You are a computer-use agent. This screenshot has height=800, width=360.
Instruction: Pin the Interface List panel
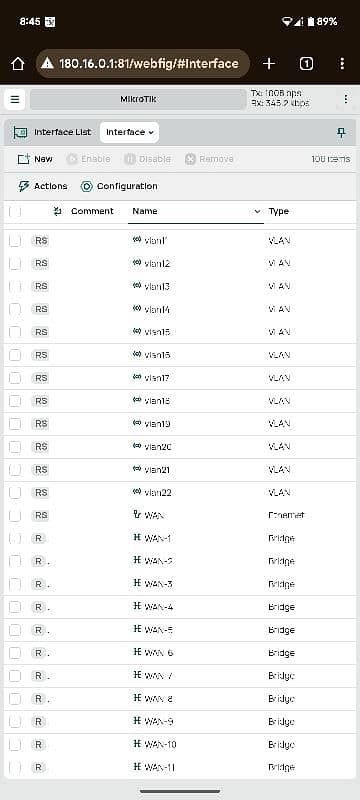point(341,133)
